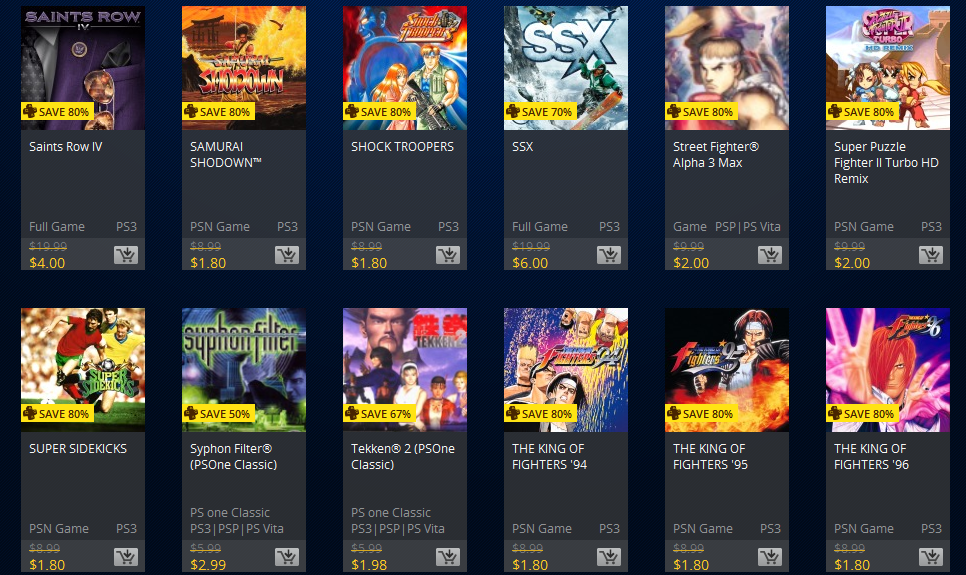Add SSX to the shopping cart
Viewport: 966px width, 575px height.
coord(609,255)
